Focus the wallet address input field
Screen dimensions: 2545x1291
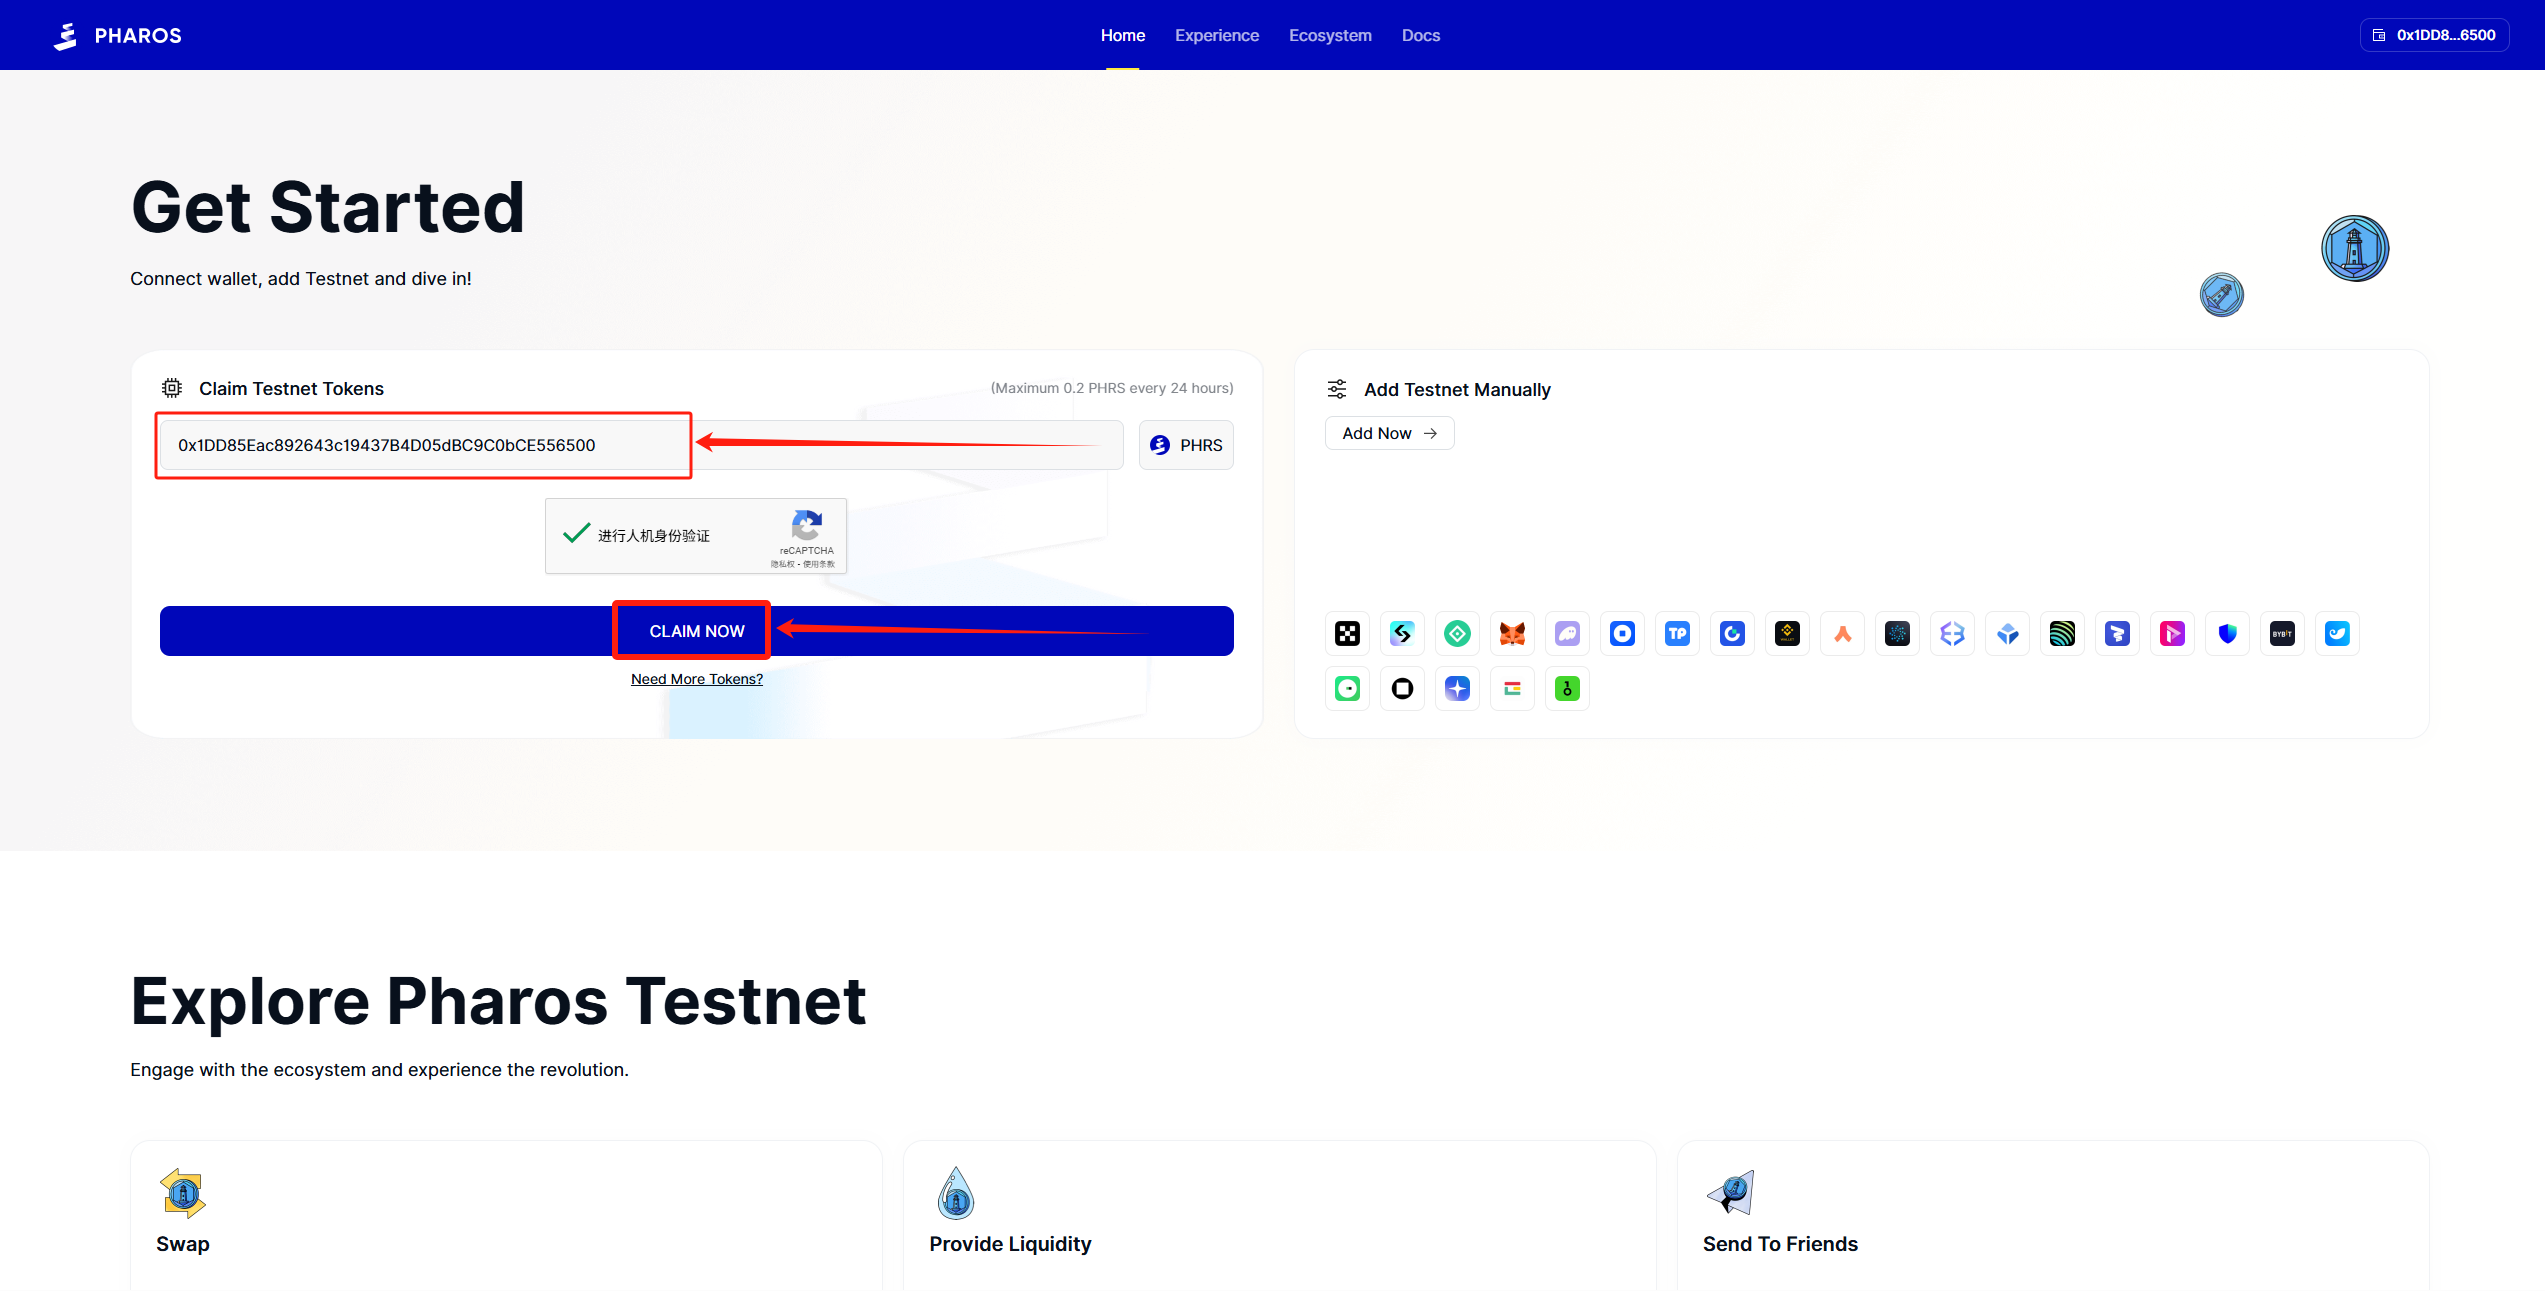click(641, 445)
